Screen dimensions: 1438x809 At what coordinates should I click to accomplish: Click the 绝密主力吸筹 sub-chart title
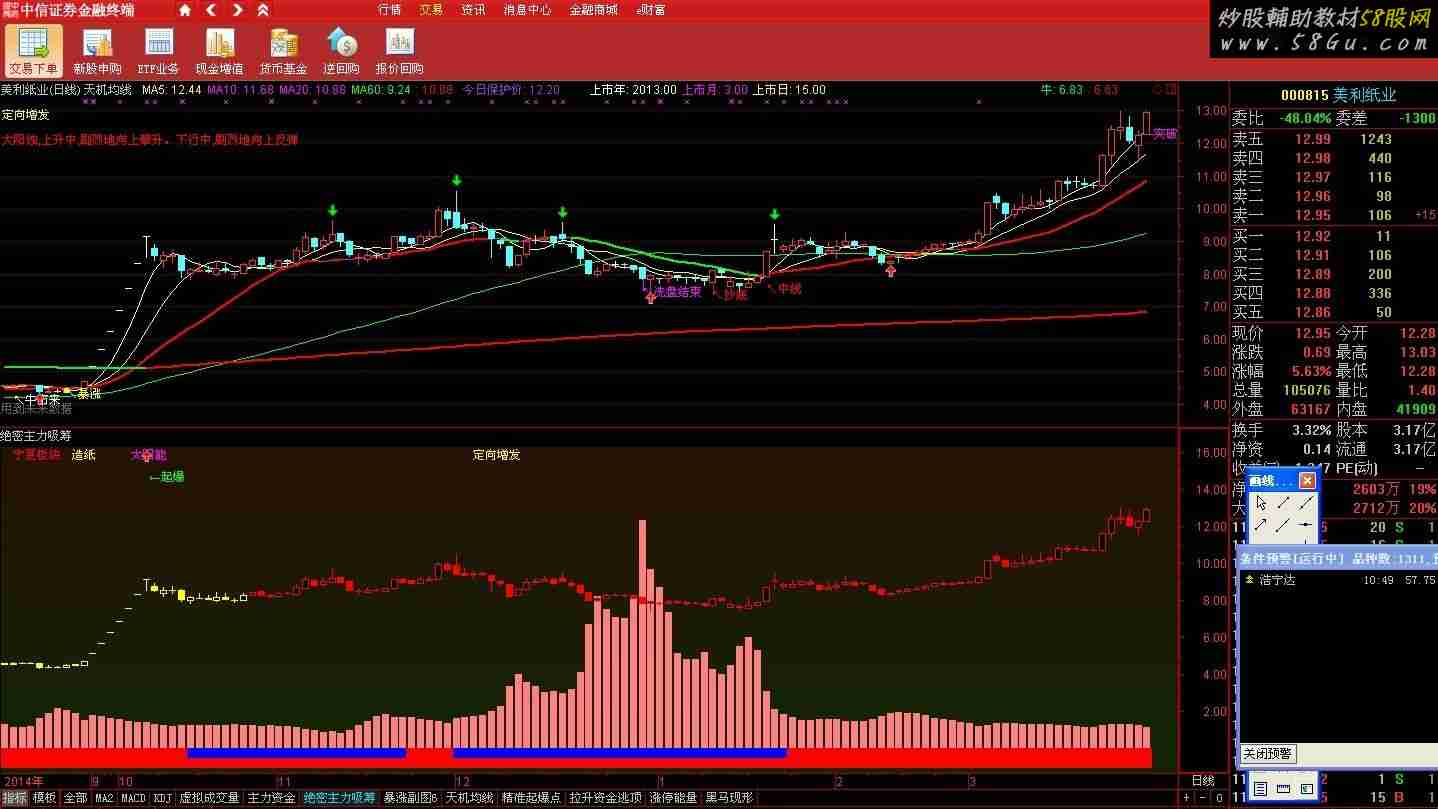[36, 436]
